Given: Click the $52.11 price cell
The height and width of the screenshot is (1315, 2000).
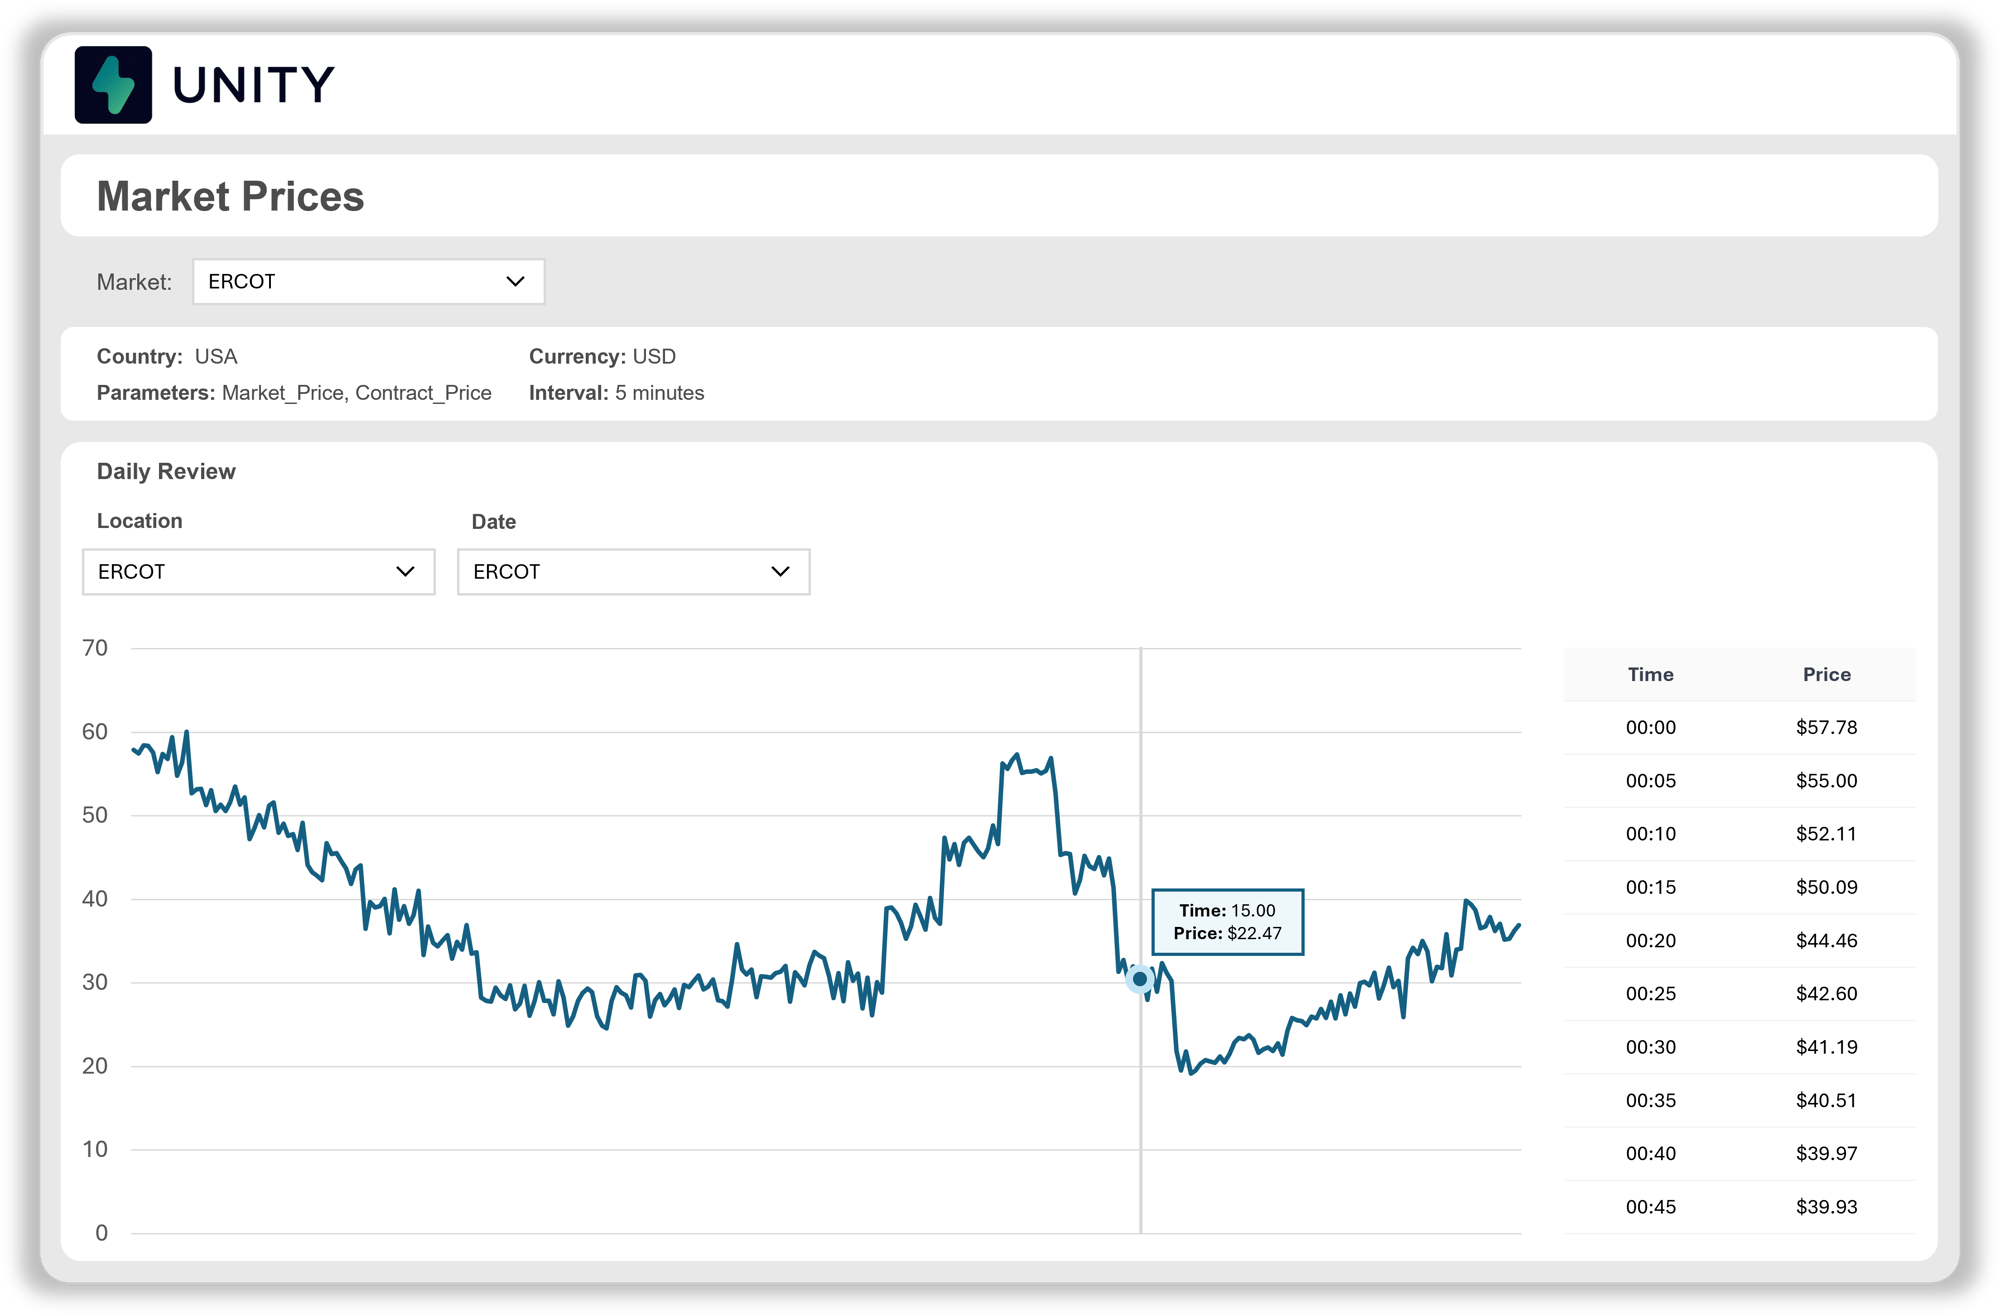Looking at the screenshot, I should (x=1826, y=834).
